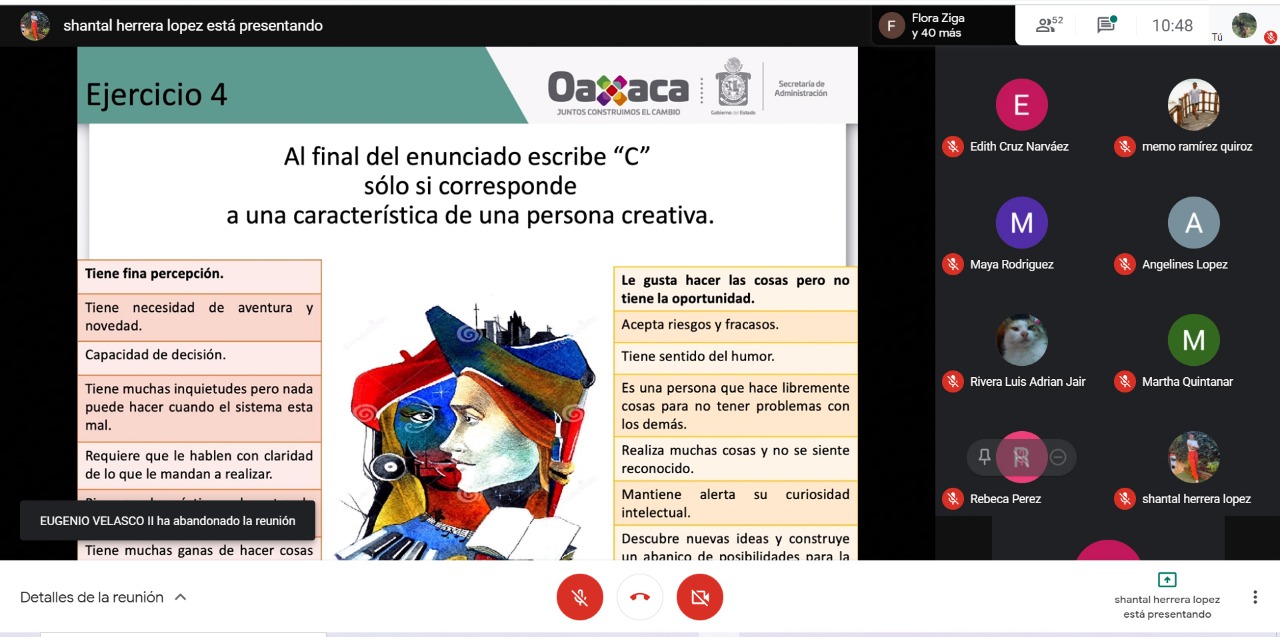Click the mute icon on Rebeca Perez's tile
The width and height of the screenshot is (1280, 637).
[953, 499]
